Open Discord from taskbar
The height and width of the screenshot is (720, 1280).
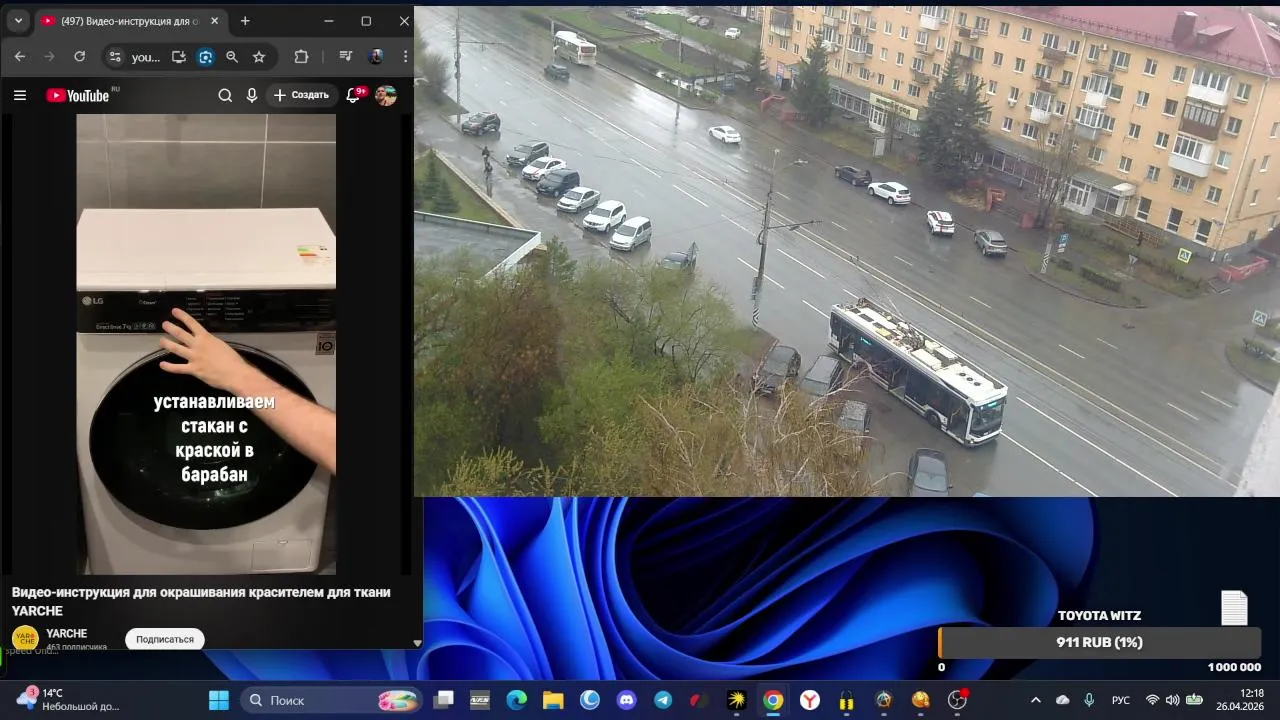[627, 700]
